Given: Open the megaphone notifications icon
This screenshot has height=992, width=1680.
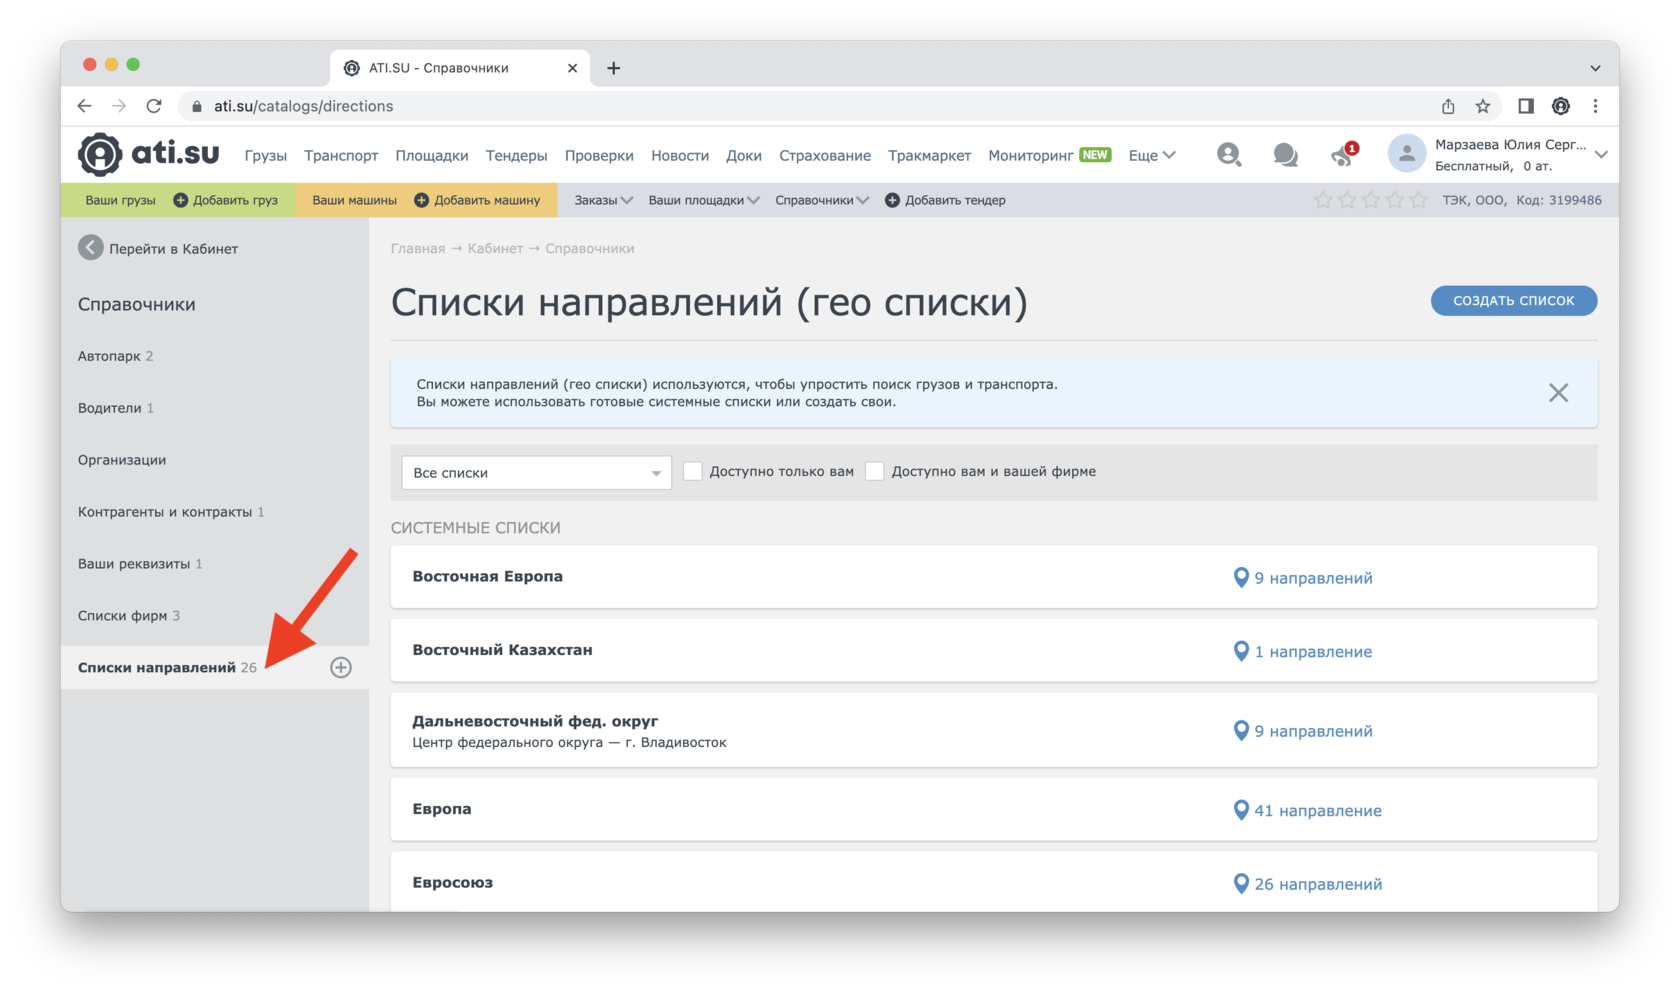Looking at the screenshot, I should [1343, 155].
